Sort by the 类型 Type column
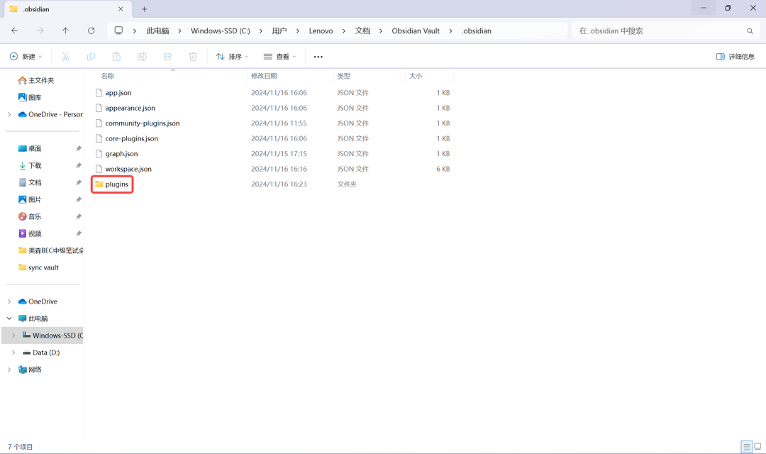 [x=343, y=76]
